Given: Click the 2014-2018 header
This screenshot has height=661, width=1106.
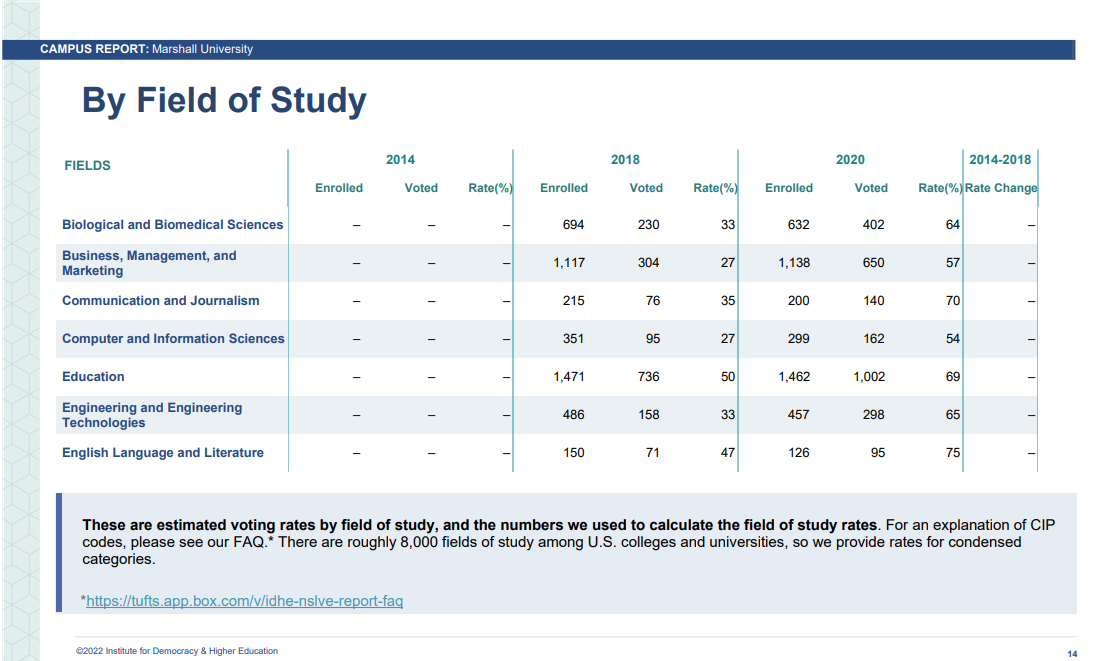Looking at the screenshot, I should pyautogui.click(x=999, y=160).
